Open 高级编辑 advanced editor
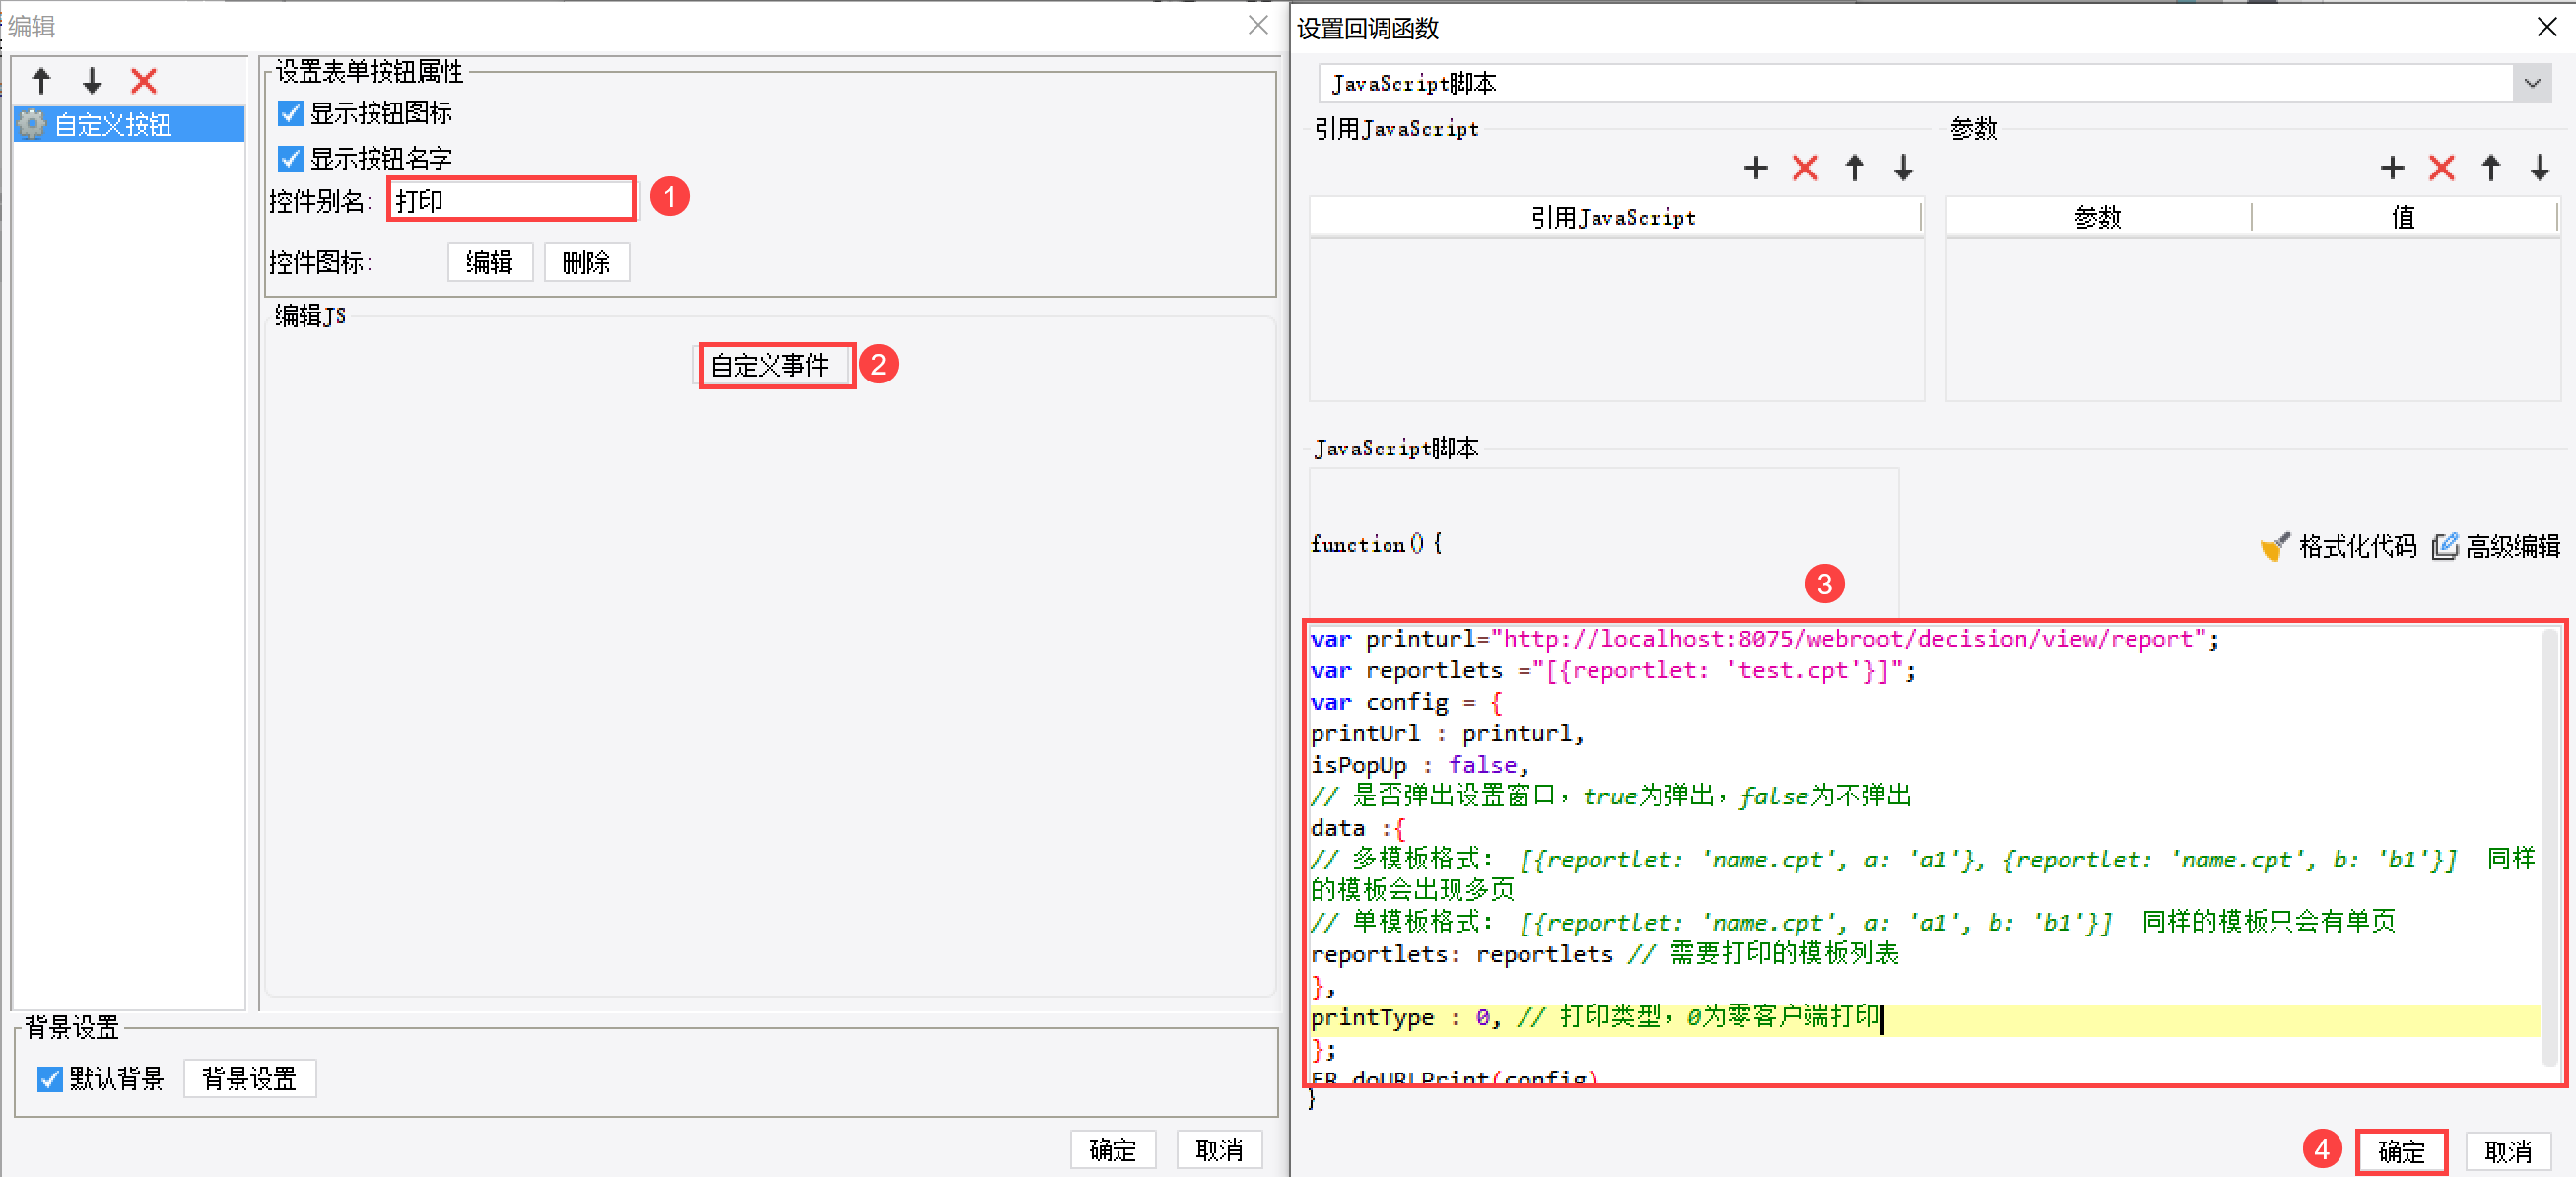This screenshot has width=2576, height=1177. coord(2496,546)
